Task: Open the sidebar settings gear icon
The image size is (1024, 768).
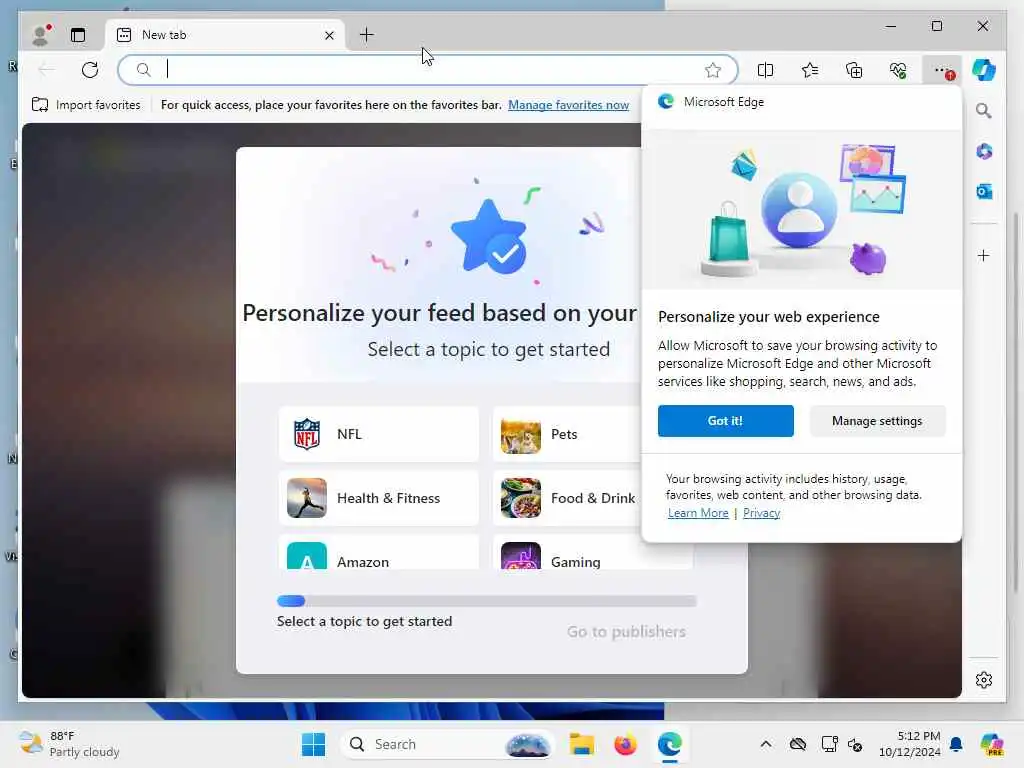Action: pyautogui.click(x=984, y=680)
